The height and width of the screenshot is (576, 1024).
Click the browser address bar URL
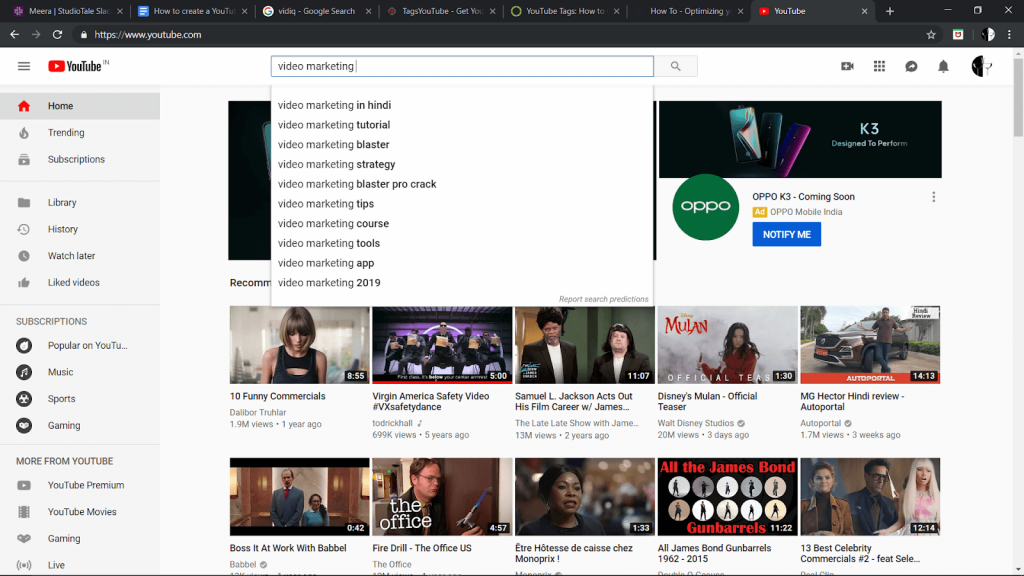pos(148,35)
